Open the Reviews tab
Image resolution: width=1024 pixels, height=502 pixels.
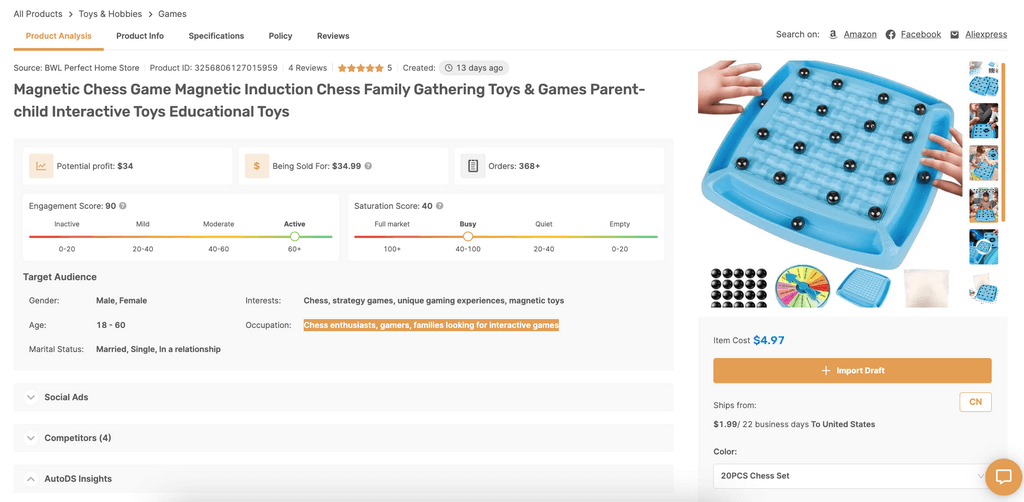tap(333, 36)
